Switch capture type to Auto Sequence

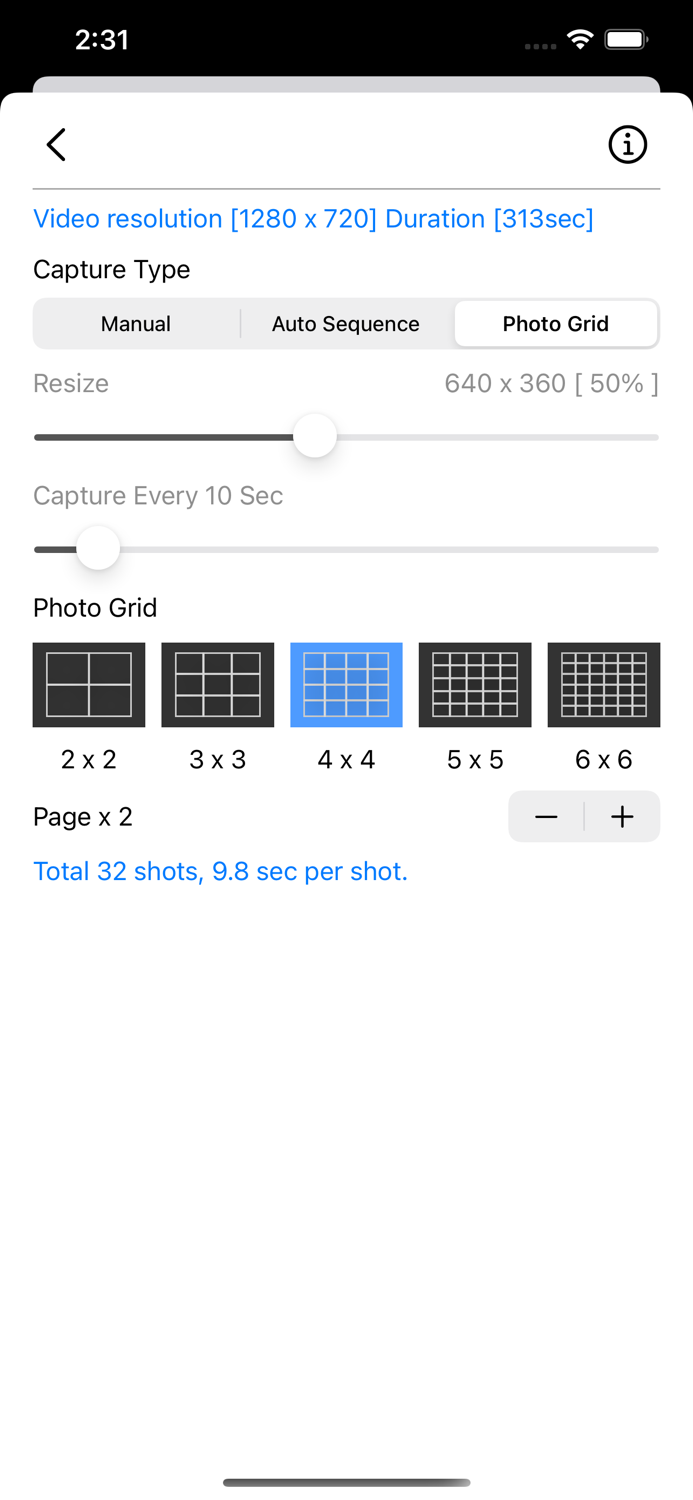[x=345, y=323]
